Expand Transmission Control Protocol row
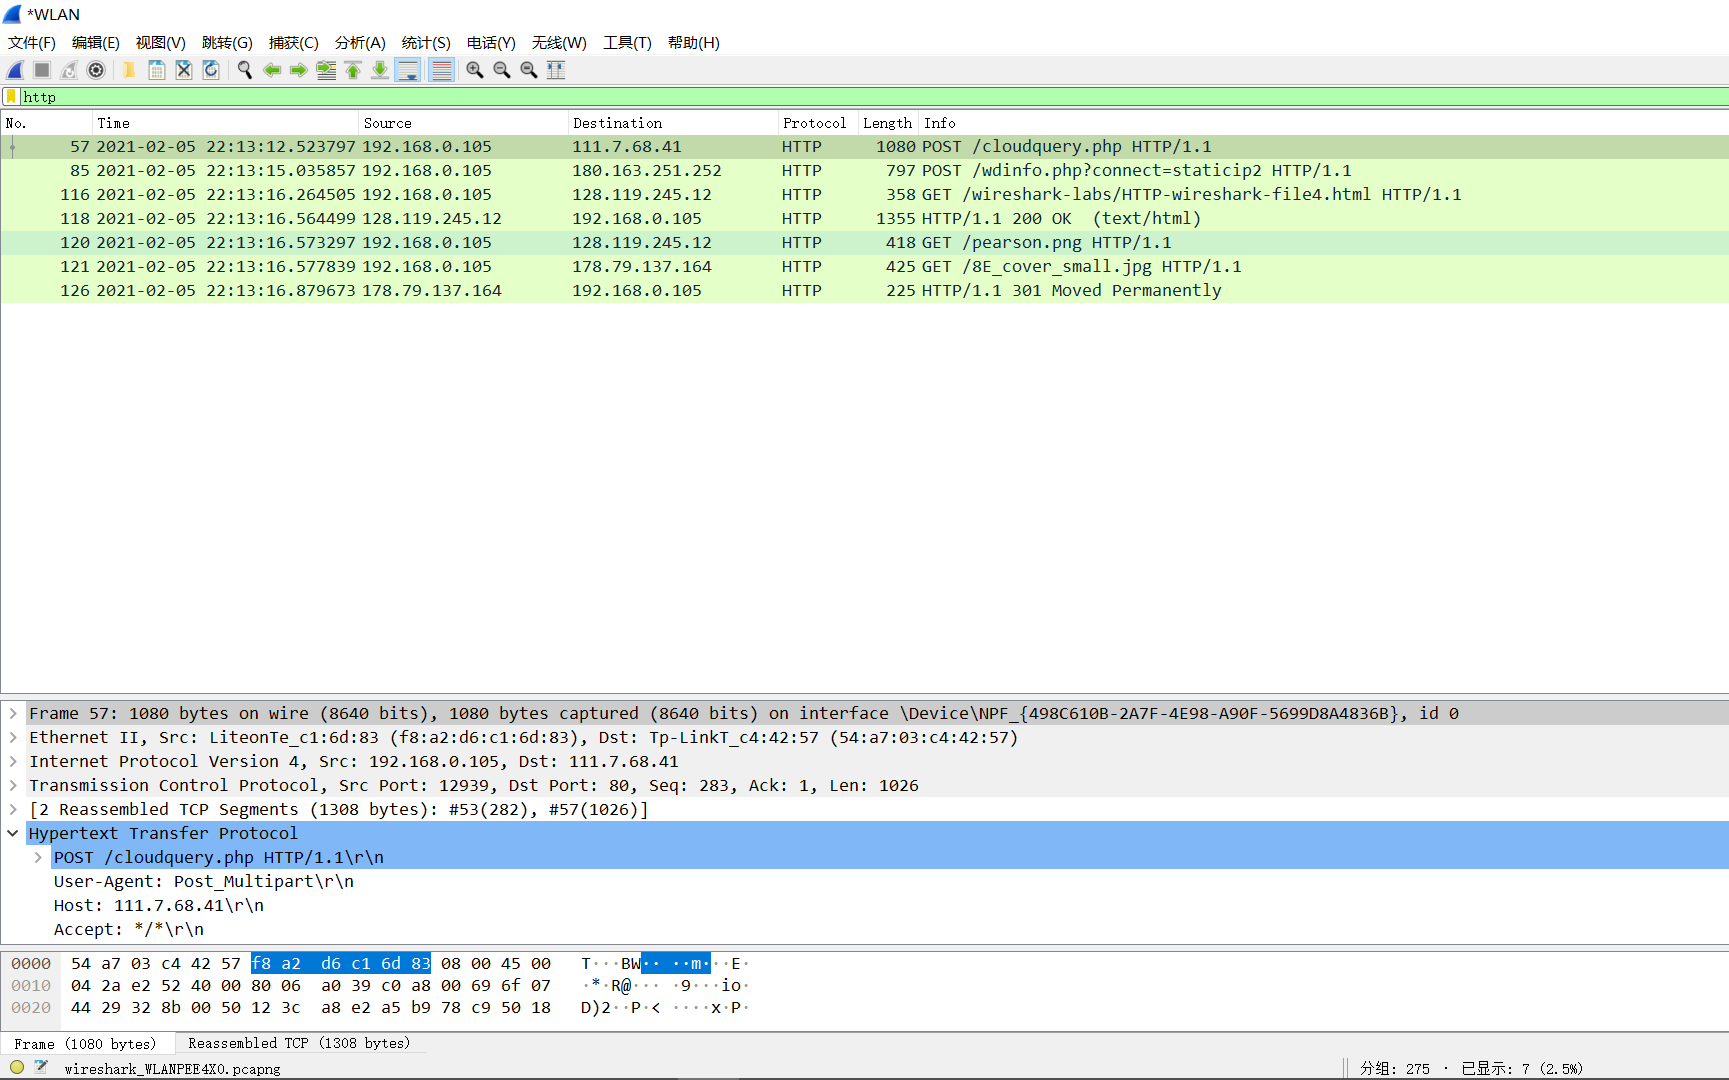The image size is (1729, 1080). point(13,785)
